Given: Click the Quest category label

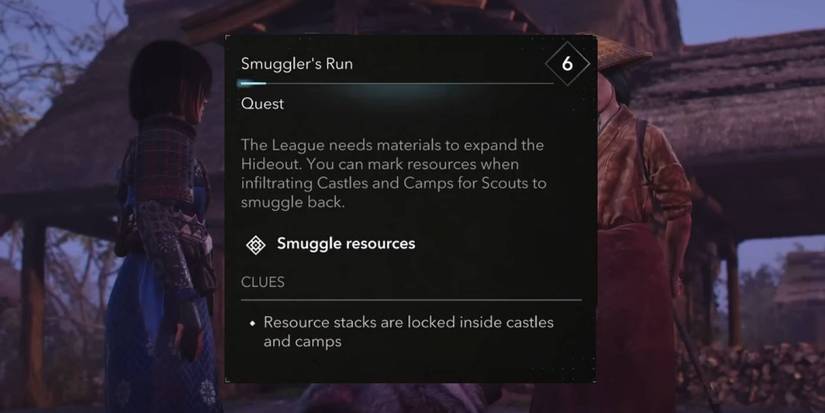Looking at the screenshot, I should [x=262, y=104].
